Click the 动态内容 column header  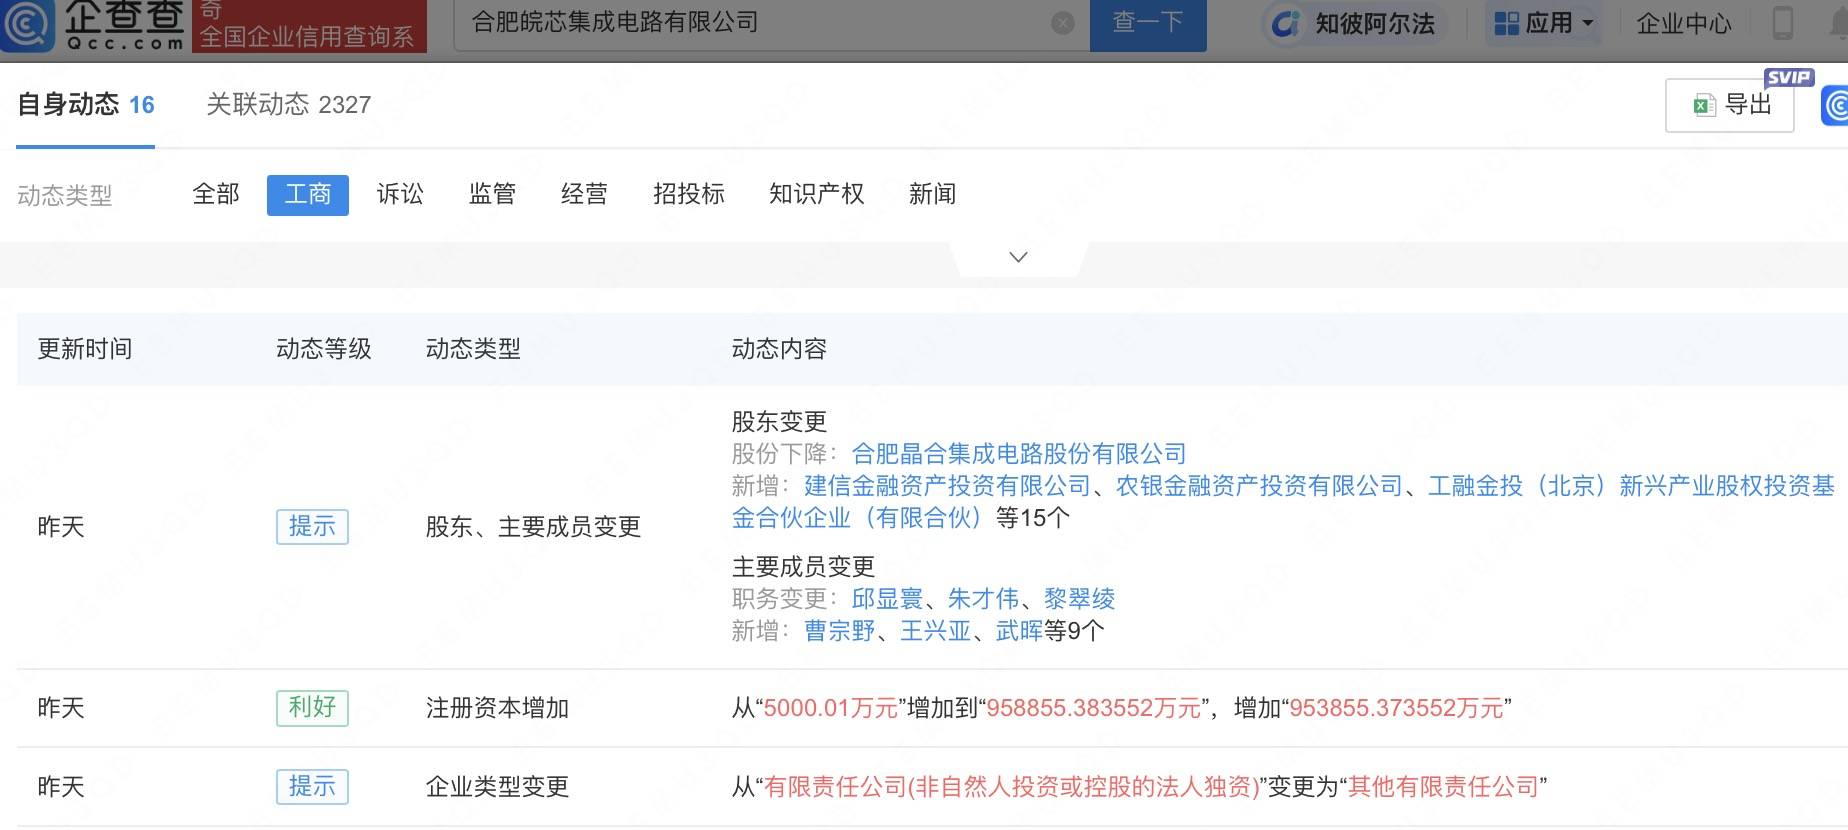pos(779,349)
